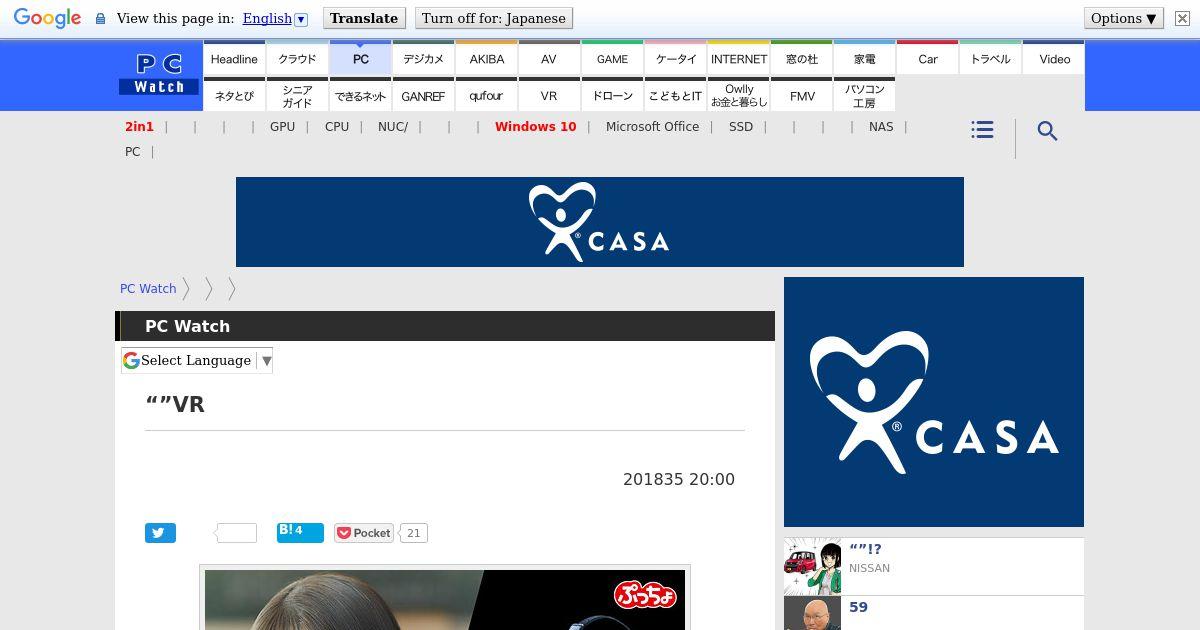This screenshot has width=1200, height=630.
Task: Click the article date 201835 20:00
Action: pyautogui.click(x=679, y=480)
